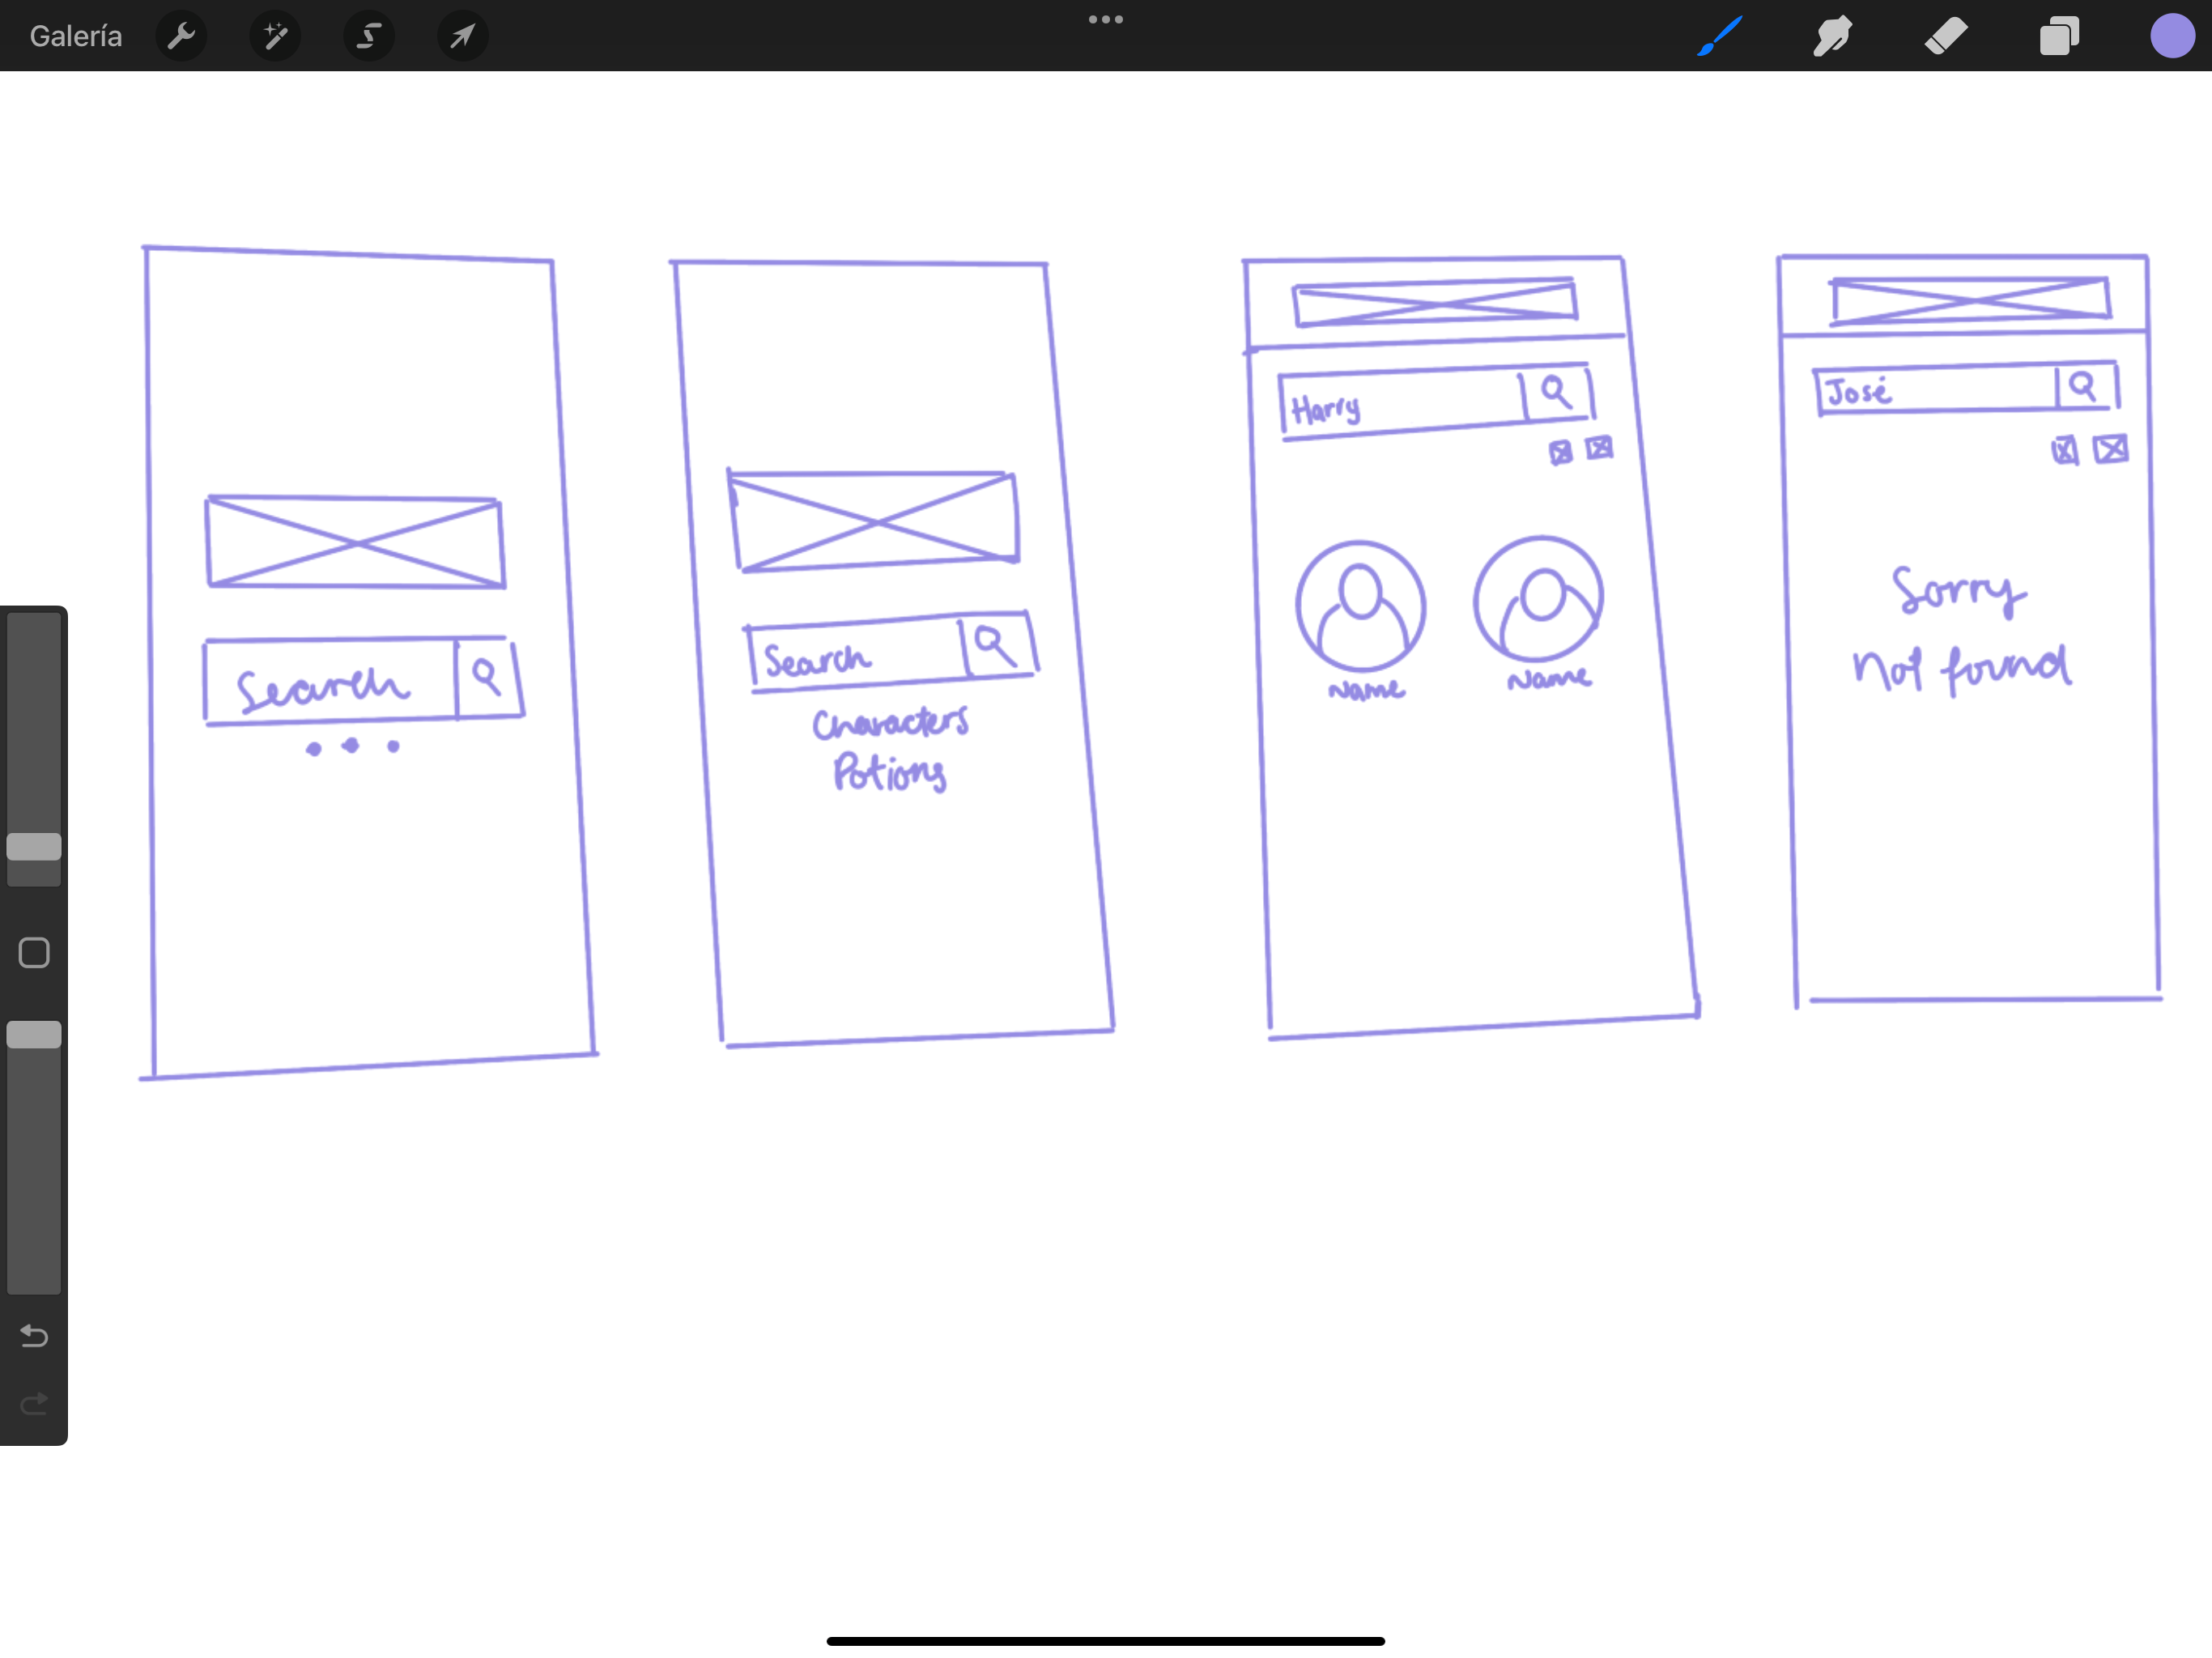Click the upper brush size slider track

pos(34,720)
